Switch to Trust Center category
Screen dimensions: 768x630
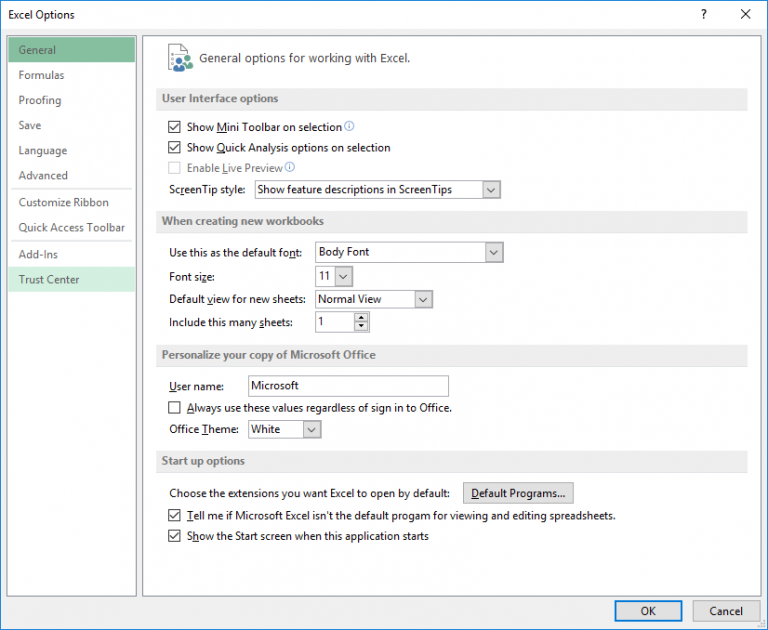tap(72, 279)
